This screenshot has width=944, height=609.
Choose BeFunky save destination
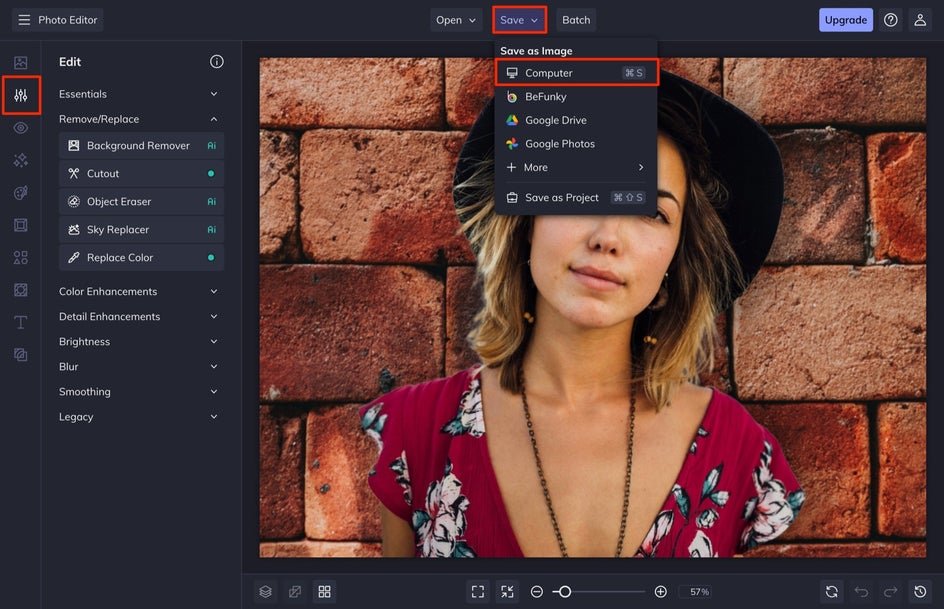click(576, 96)
